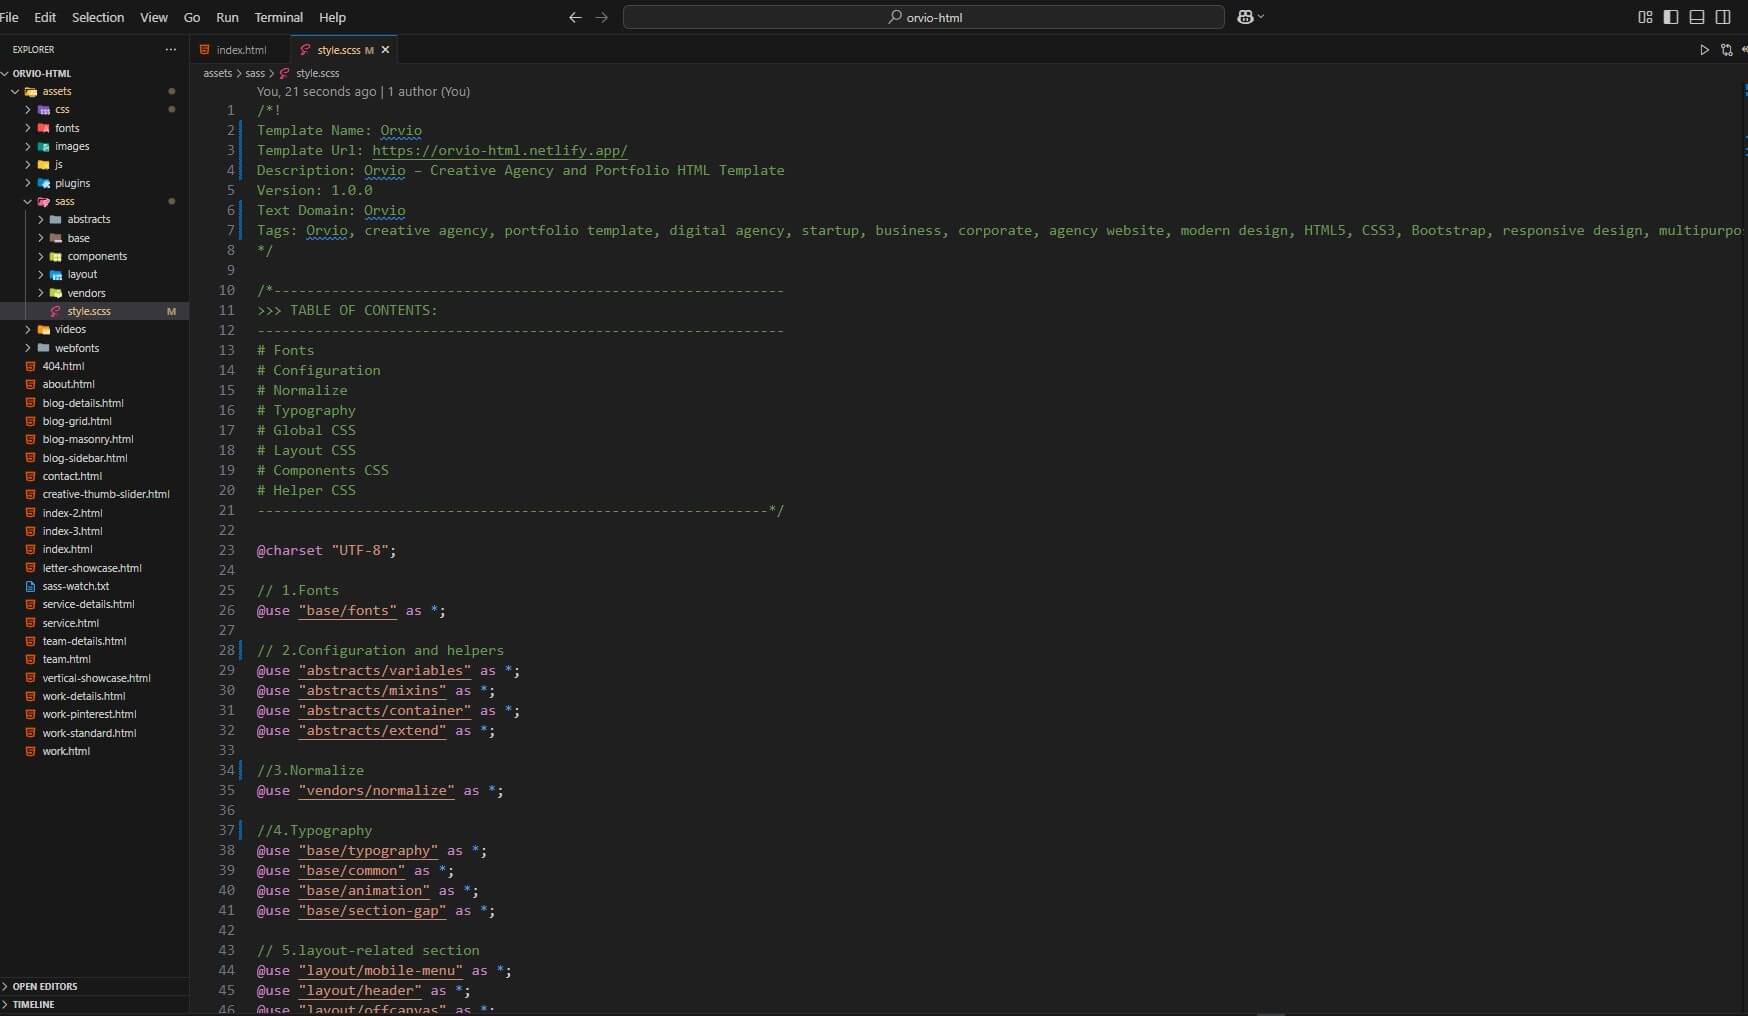Open 404.html file icon

(x=31, y=366)
